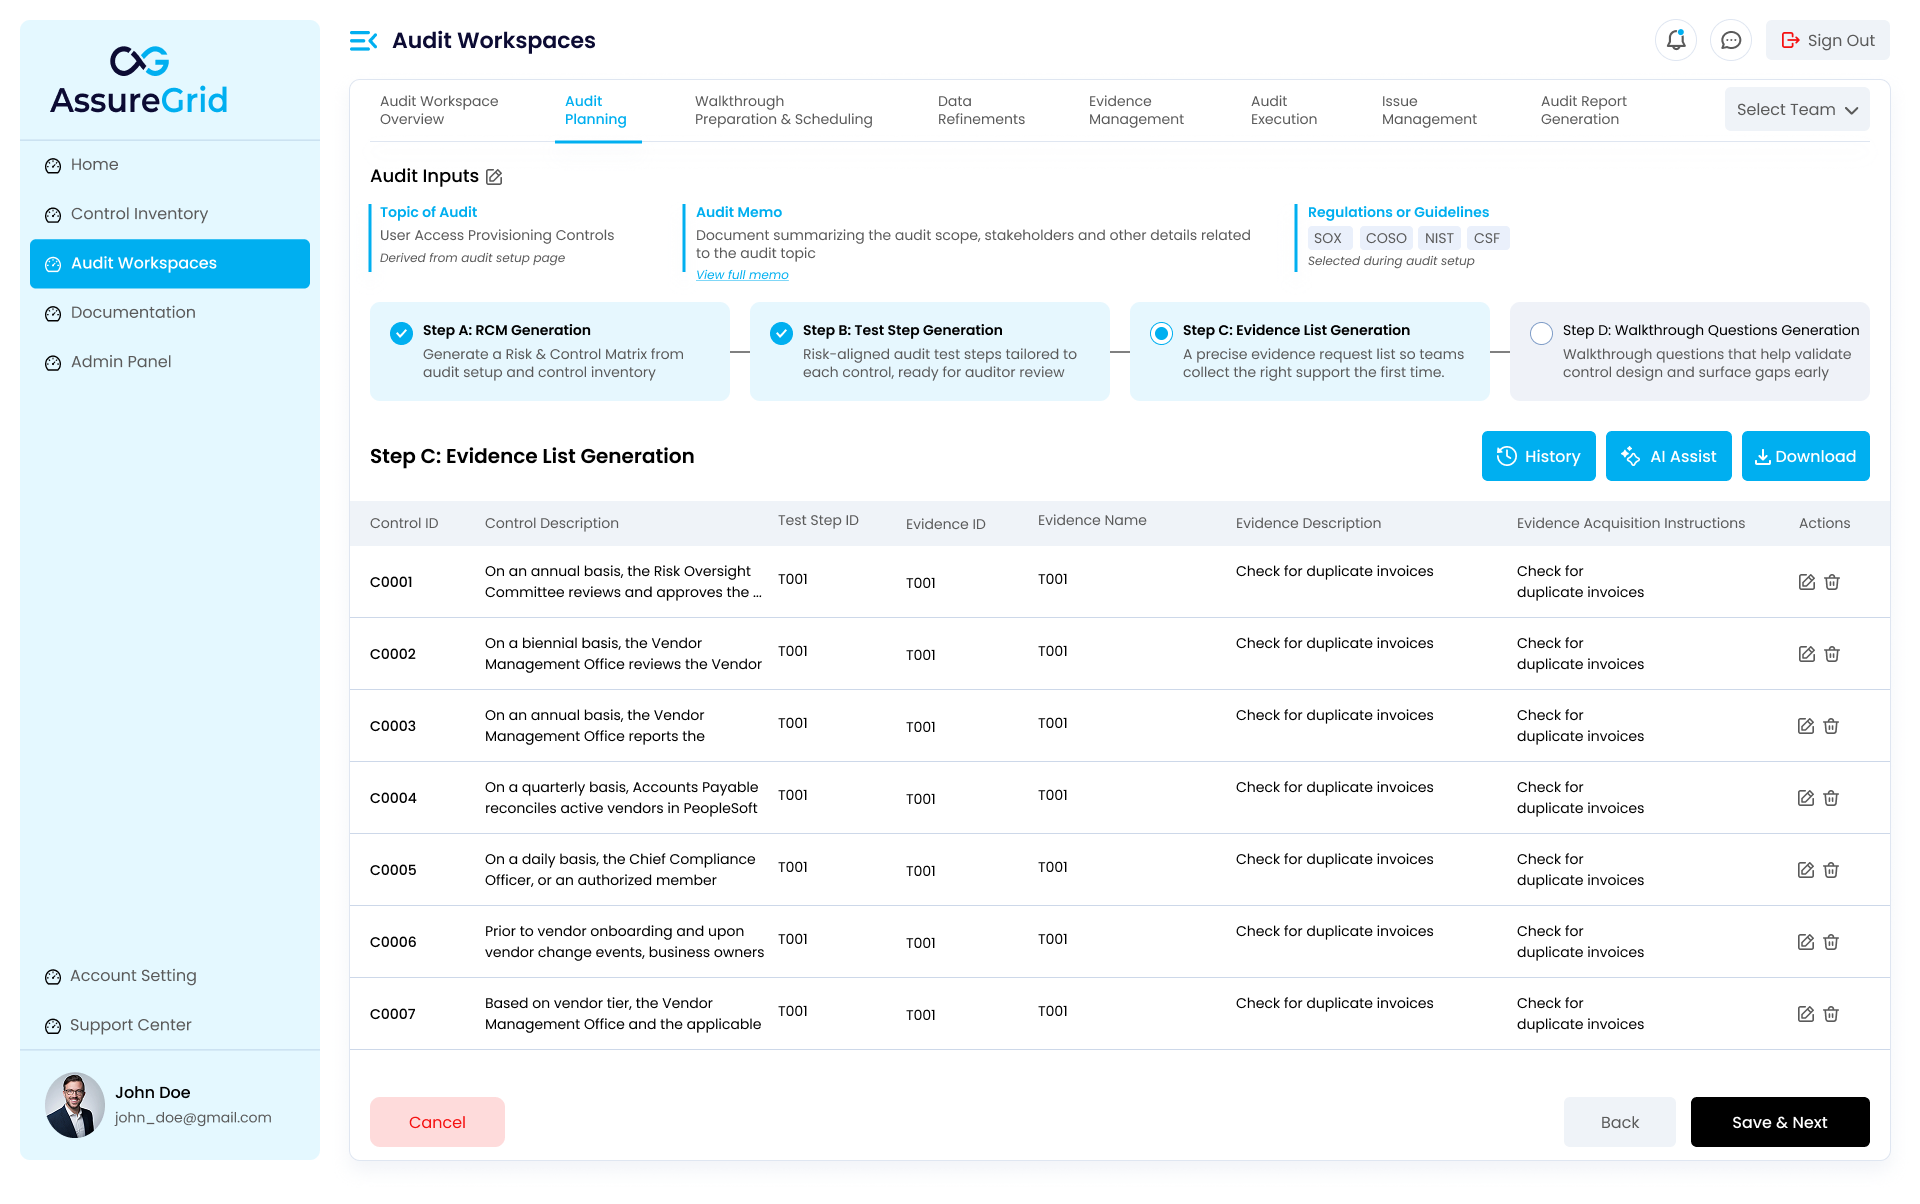Select the Step D radio button

coord(1541,333)
